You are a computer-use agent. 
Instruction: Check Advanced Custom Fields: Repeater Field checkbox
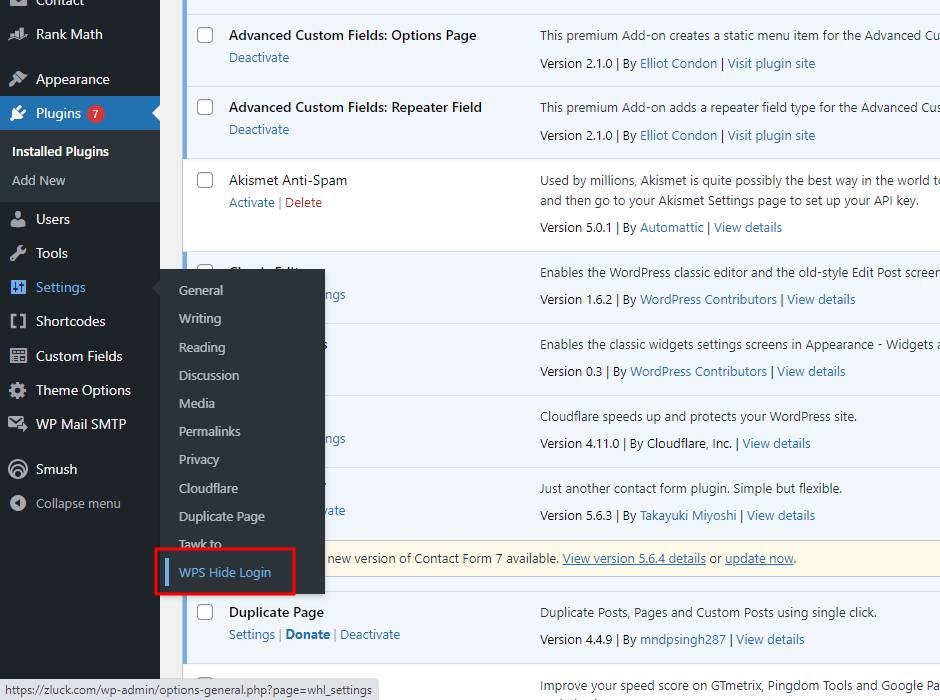point(205,107)
